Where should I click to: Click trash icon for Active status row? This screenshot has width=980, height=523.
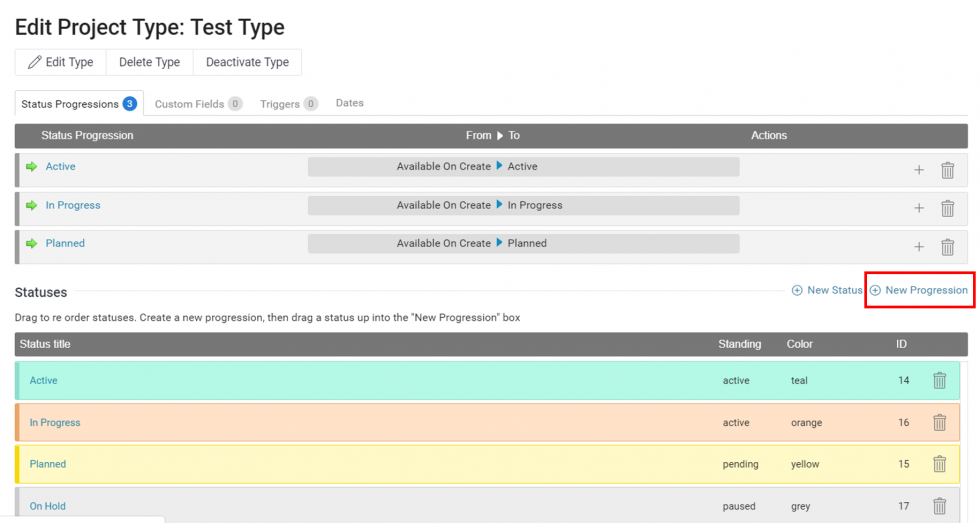pos(939,380)
